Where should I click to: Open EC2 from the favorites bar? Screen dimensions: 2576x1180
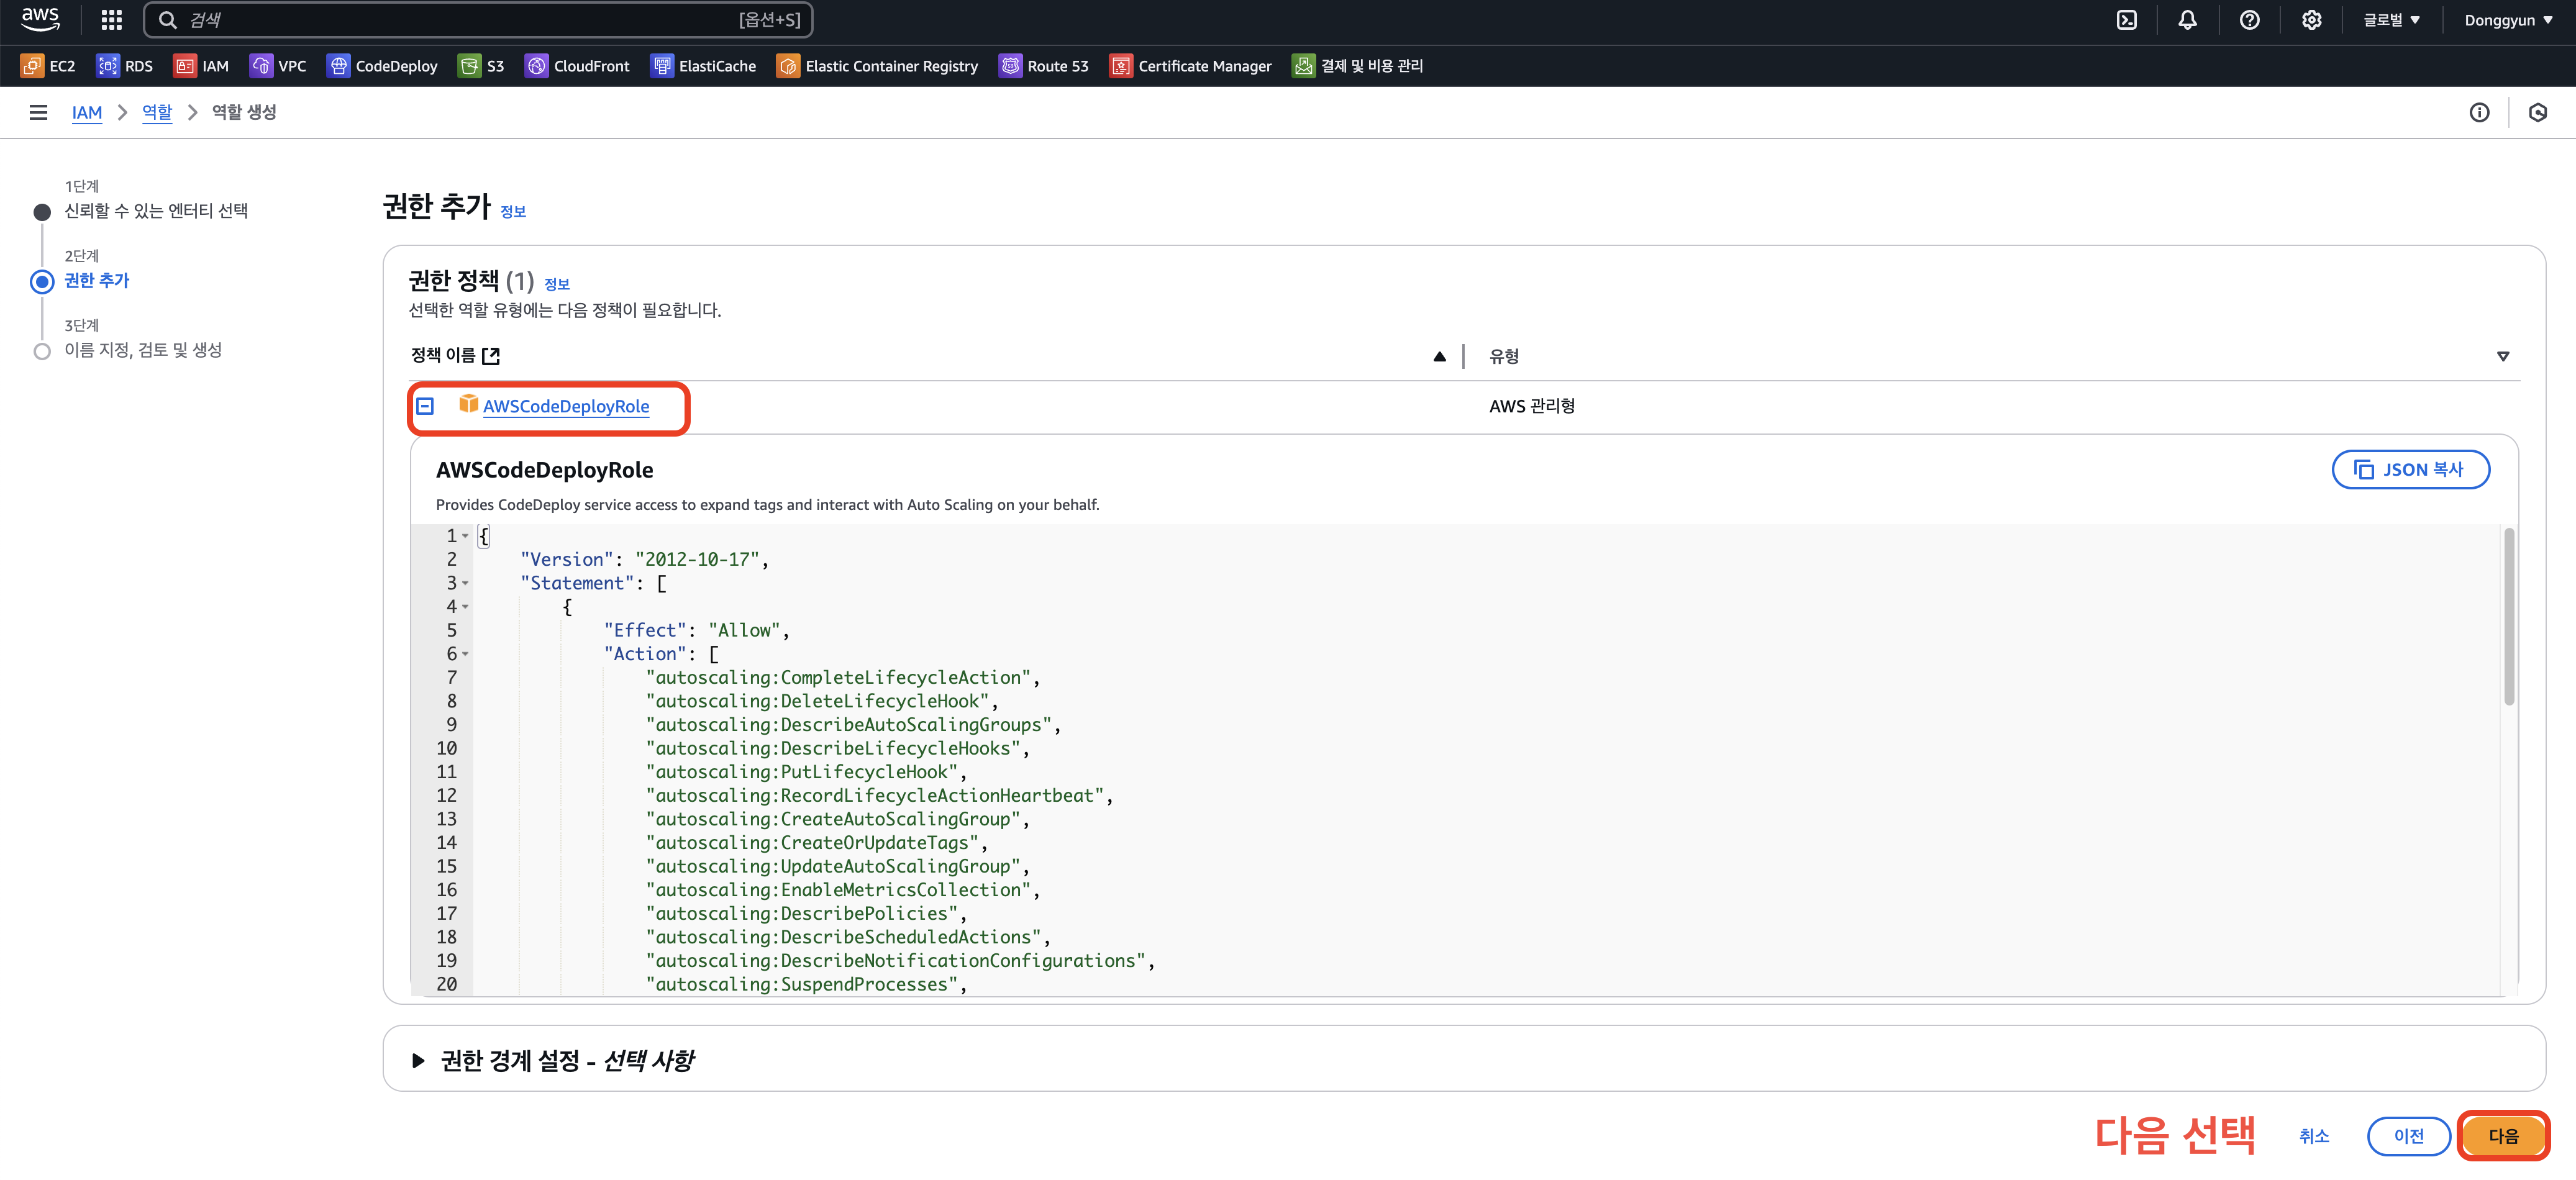[48, 66]
